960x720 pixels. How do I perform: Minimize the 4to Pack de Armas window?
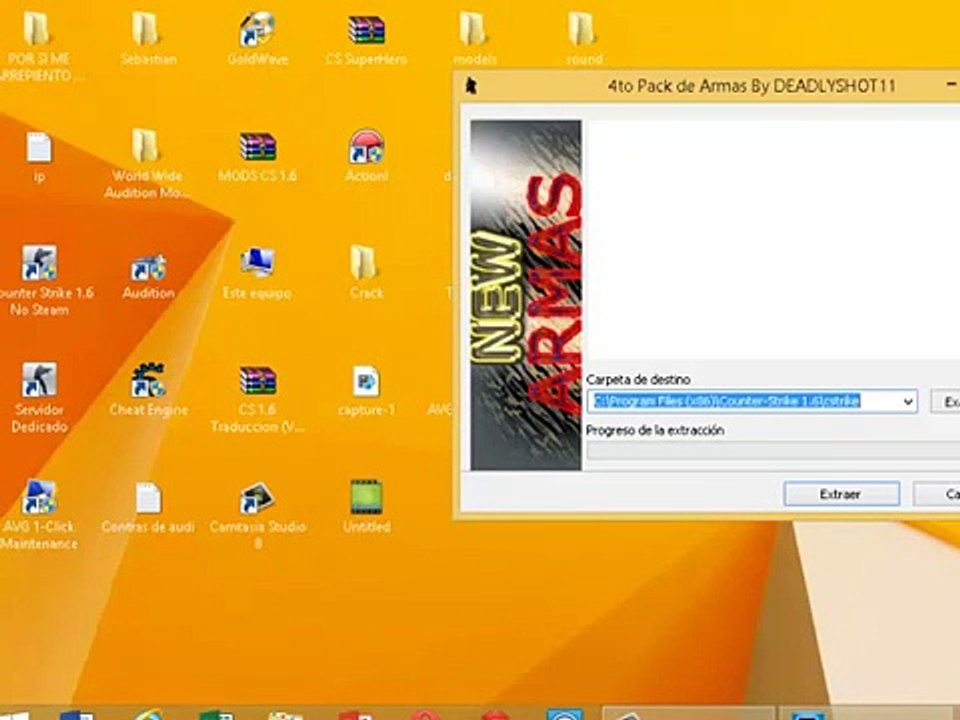tap(951, 86)
